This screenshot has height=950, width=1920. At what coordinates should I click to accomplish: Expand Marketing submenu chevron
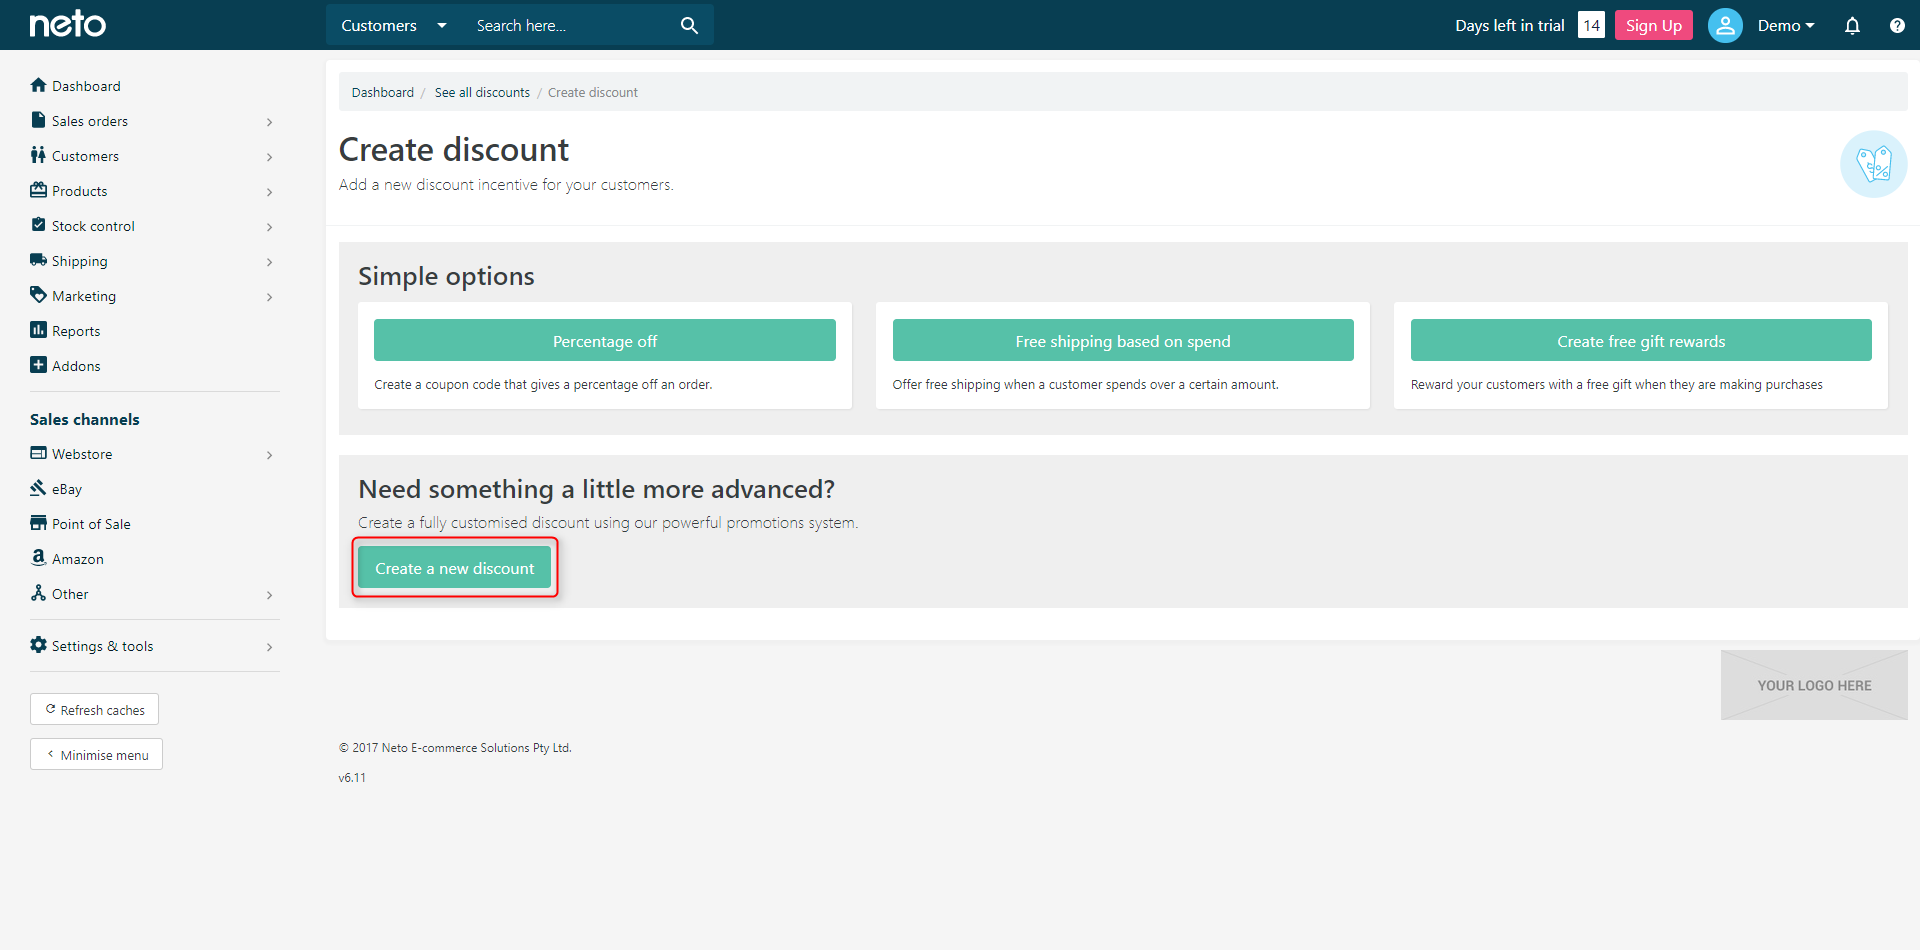[269, 297]
